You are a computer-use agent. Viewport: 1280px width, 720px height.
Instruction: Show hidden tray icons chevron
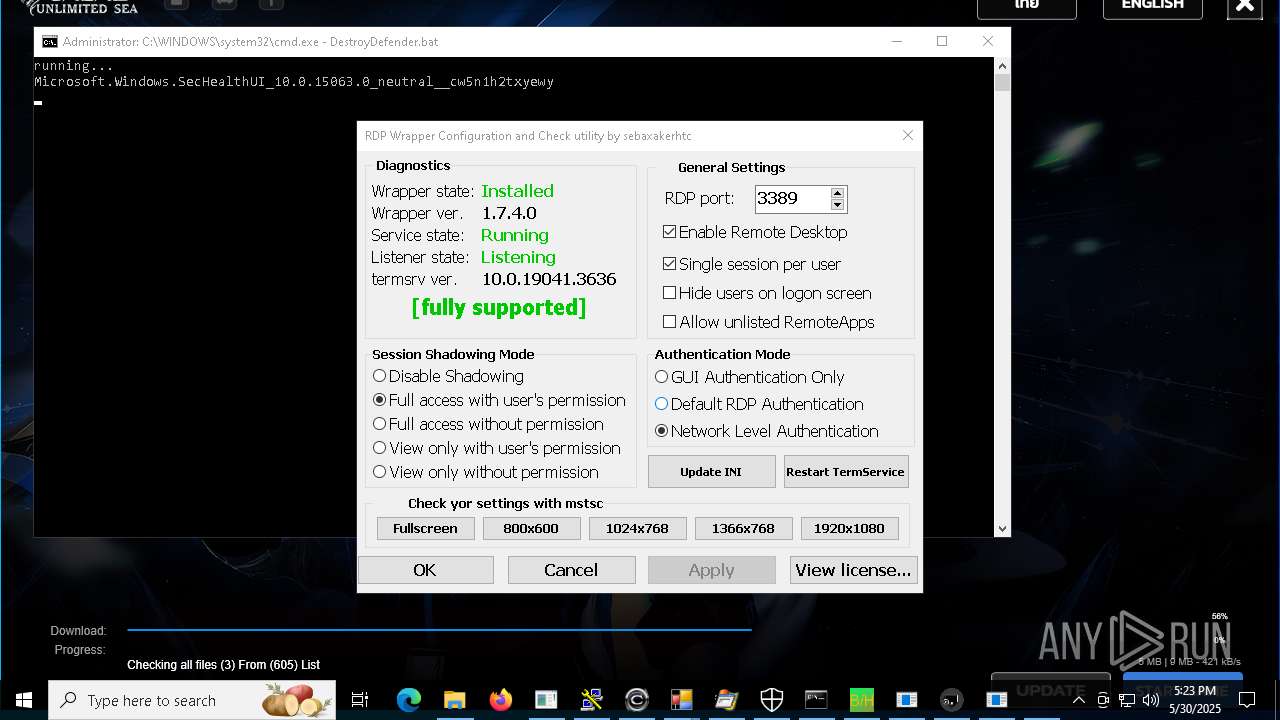click(1078, 700)
